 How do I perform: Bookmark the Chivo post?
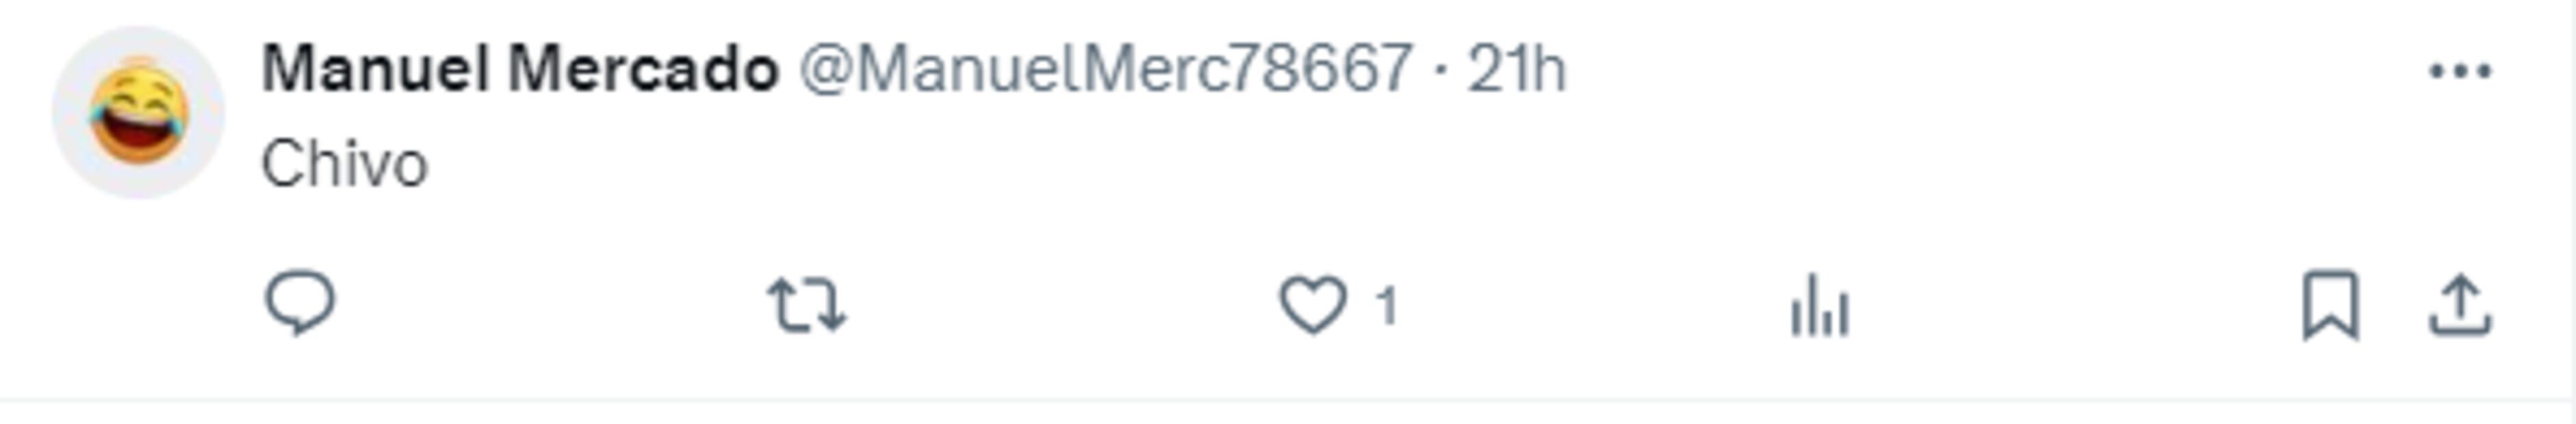(x=2330, y=305)
